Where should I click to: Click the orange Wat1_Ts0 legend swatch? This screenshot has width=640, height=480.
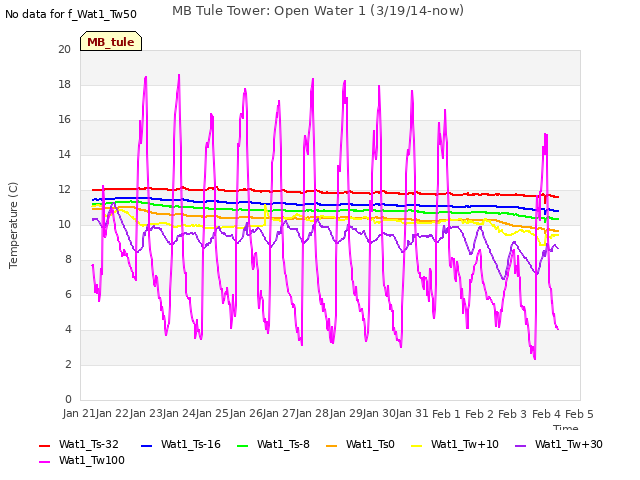pyautogui.click(x=331, y=445)
